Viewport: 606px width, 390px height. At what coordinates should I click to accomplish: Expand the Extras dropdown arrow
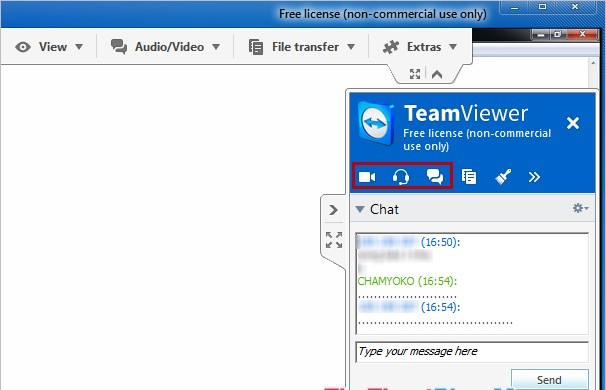[453, 47]
